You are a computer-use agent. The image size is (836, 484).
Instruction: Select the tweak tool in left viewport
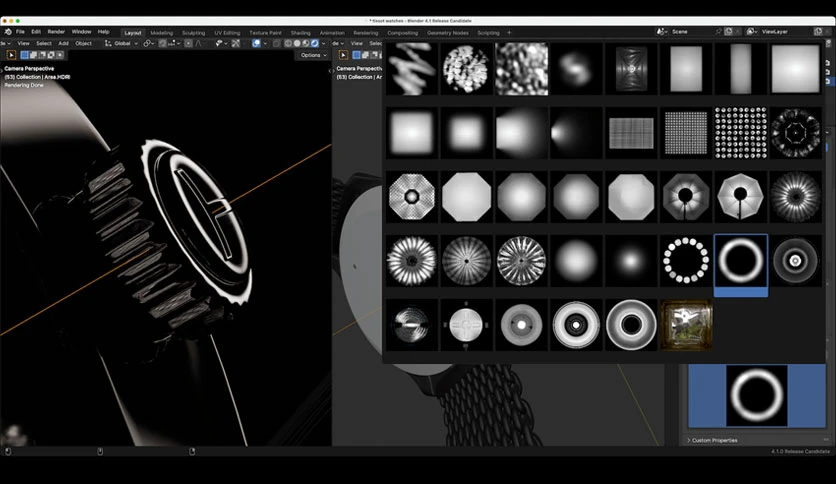[11, 55]
